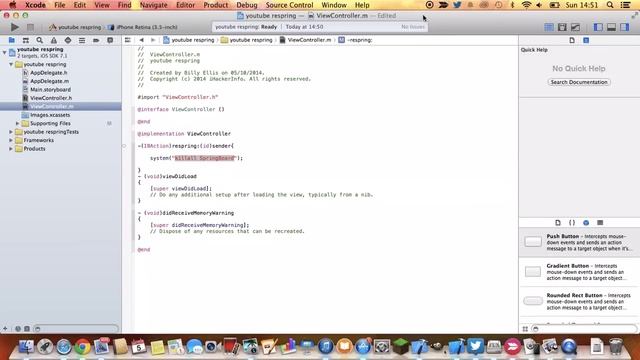640x360 pixels.
Task: Stop the running build
Action: [x=30, y=27]
